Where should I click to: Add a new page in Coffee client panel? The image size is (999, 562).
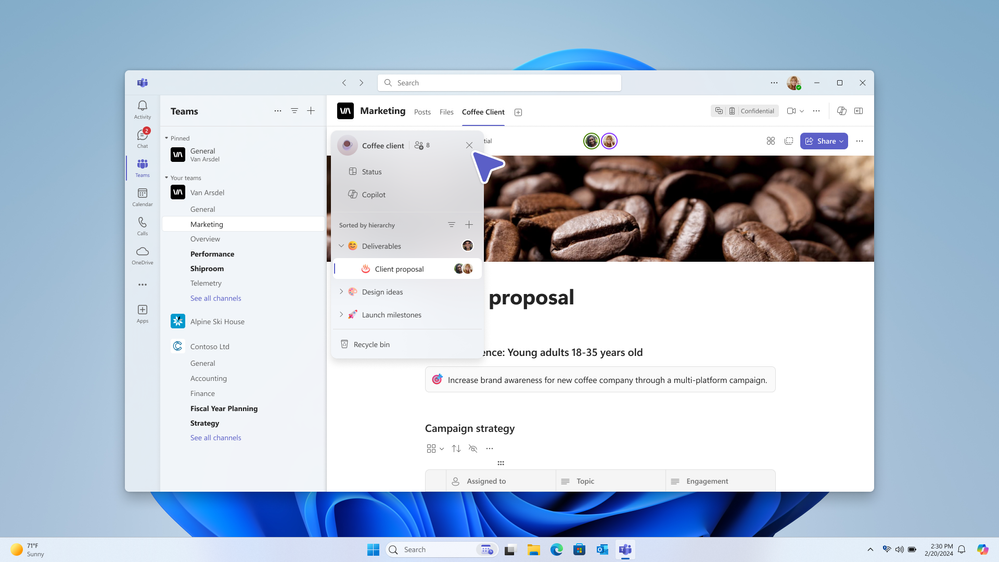point(469,224)
